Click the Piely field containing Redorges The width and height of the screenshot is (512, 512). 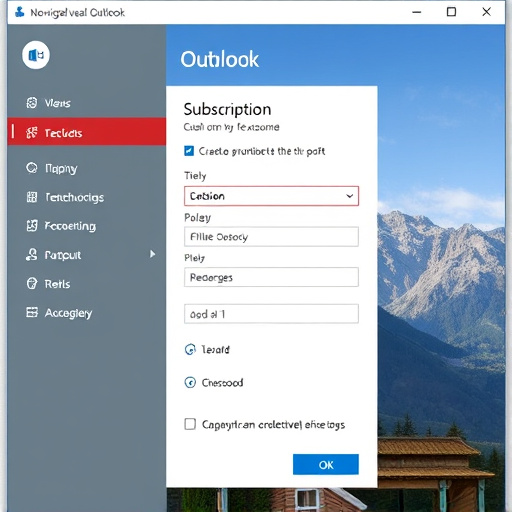[271, 277]
